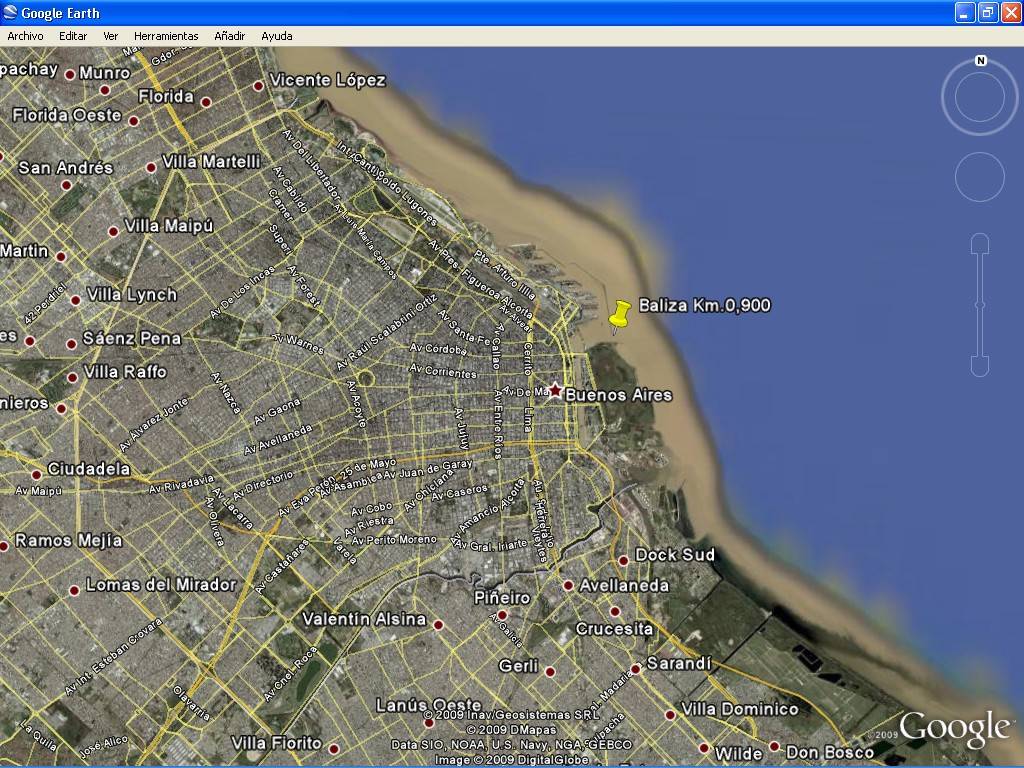Click the Av Avellaneda road label
The width and height of the screenshot is (1024, 768).
point(278,440)
